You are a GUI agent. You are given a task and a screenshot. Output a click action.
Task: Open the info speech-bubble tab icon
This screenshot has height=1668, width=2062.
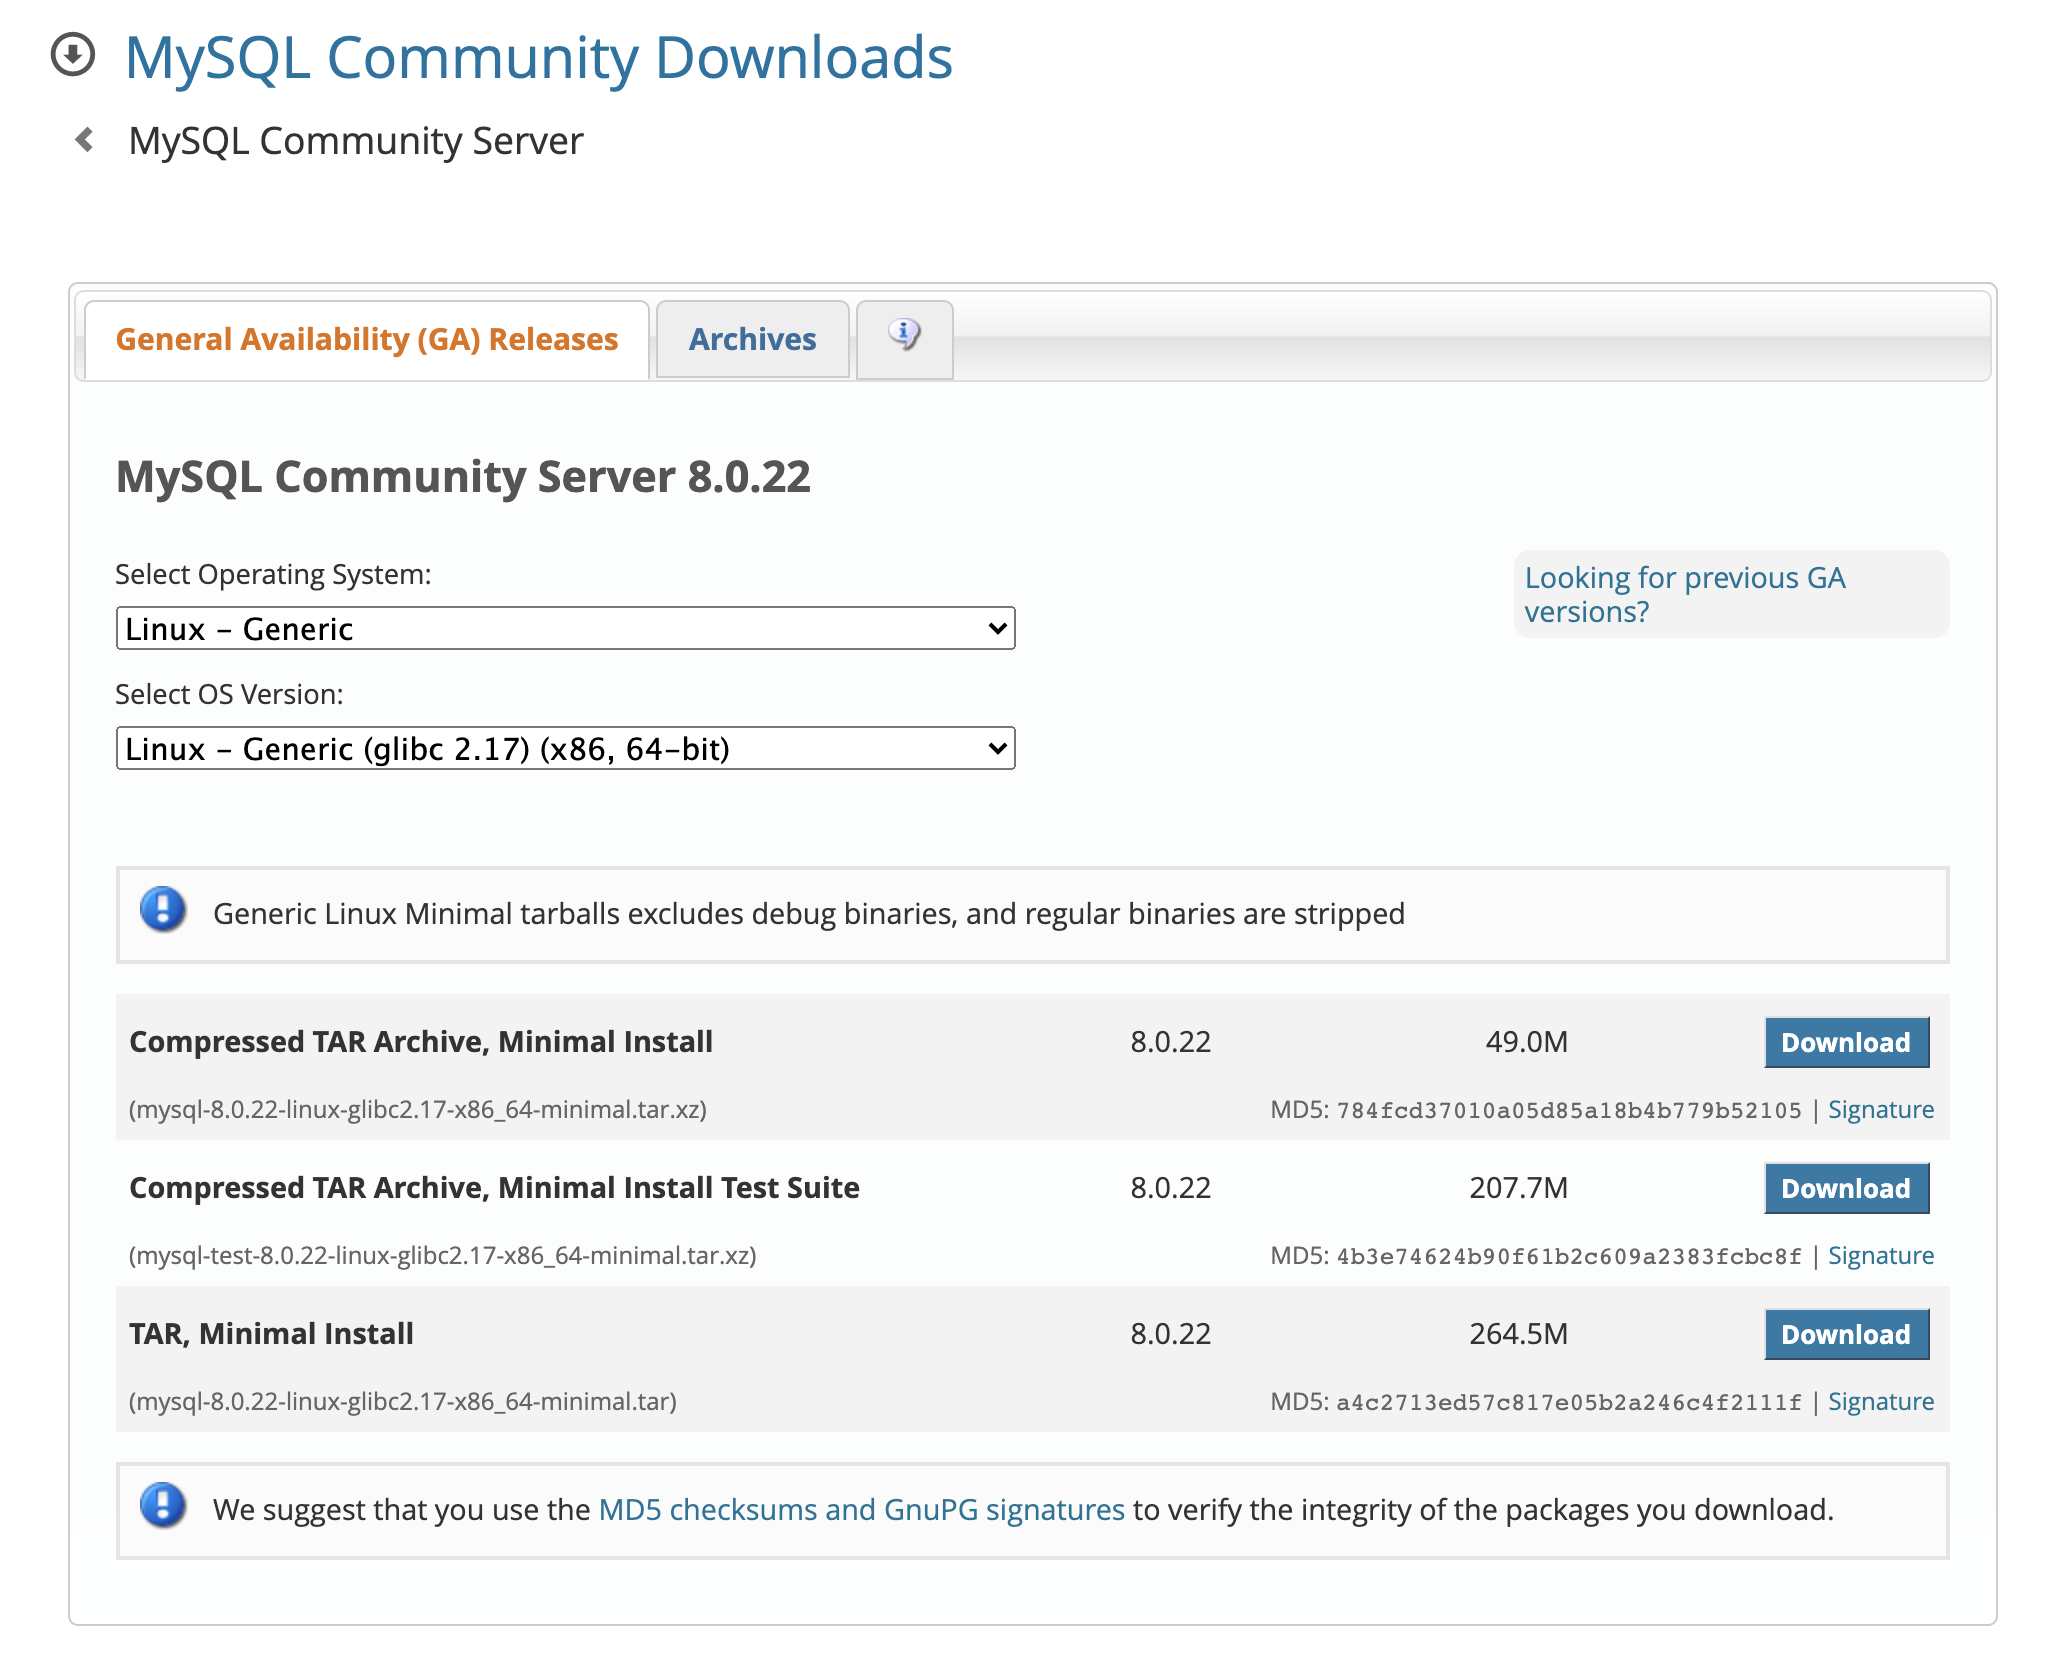pyautogui.click(x=904, y=336)
